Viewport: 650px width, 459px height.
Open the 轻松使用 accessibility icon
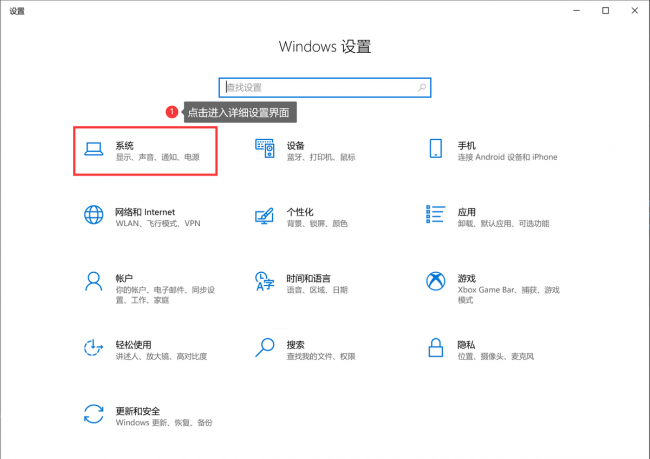click(x=93, y=348)
